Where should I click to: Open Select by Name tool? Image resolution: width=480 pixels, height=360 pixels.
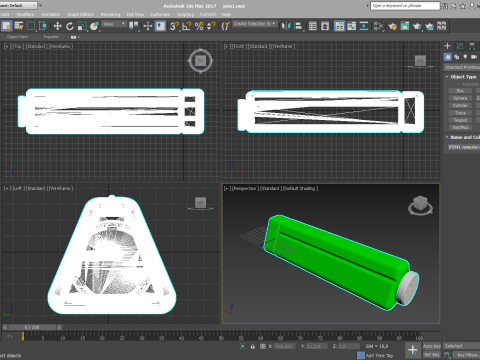19,26
